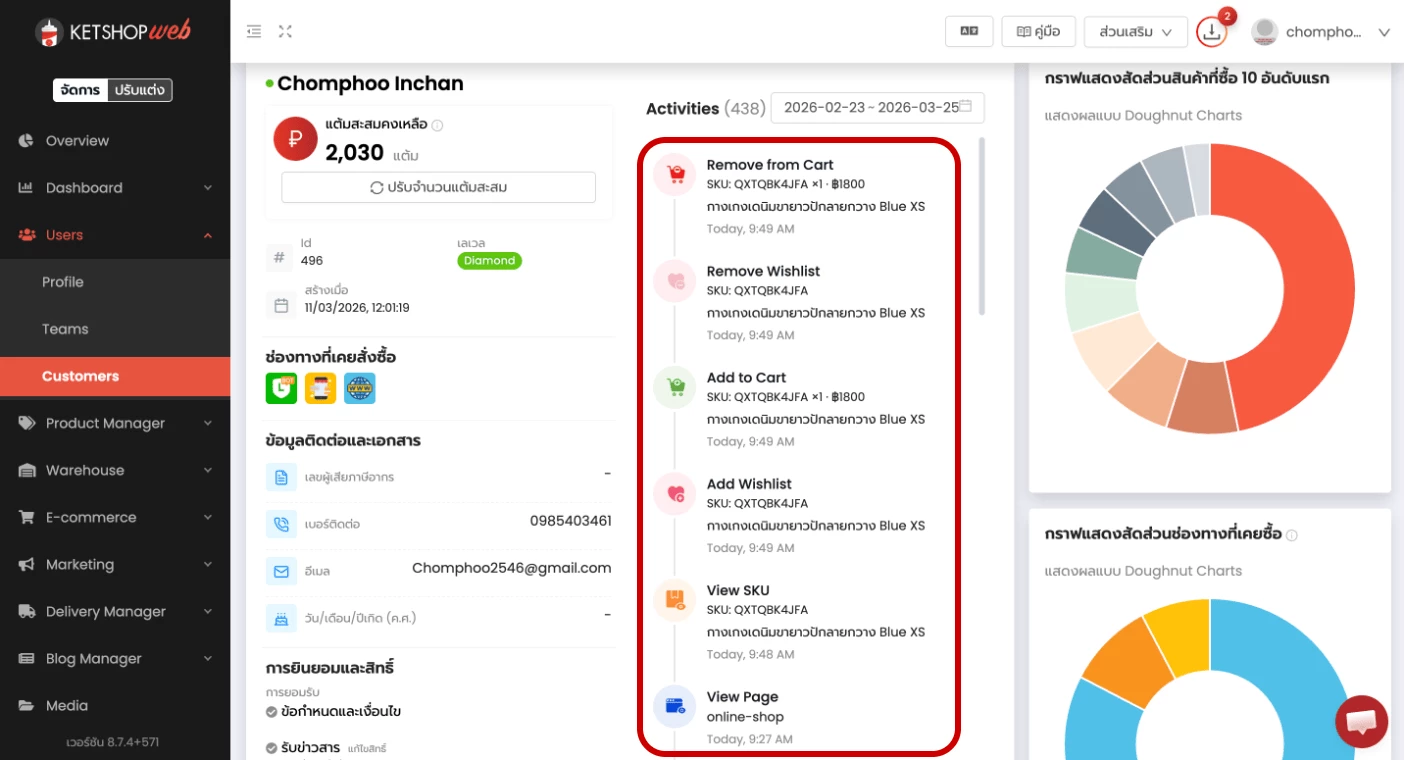Open the คู่มือ manual button
This screenshot has width=1406, height=760.
pyautogui.click(x=1038, y=32)
